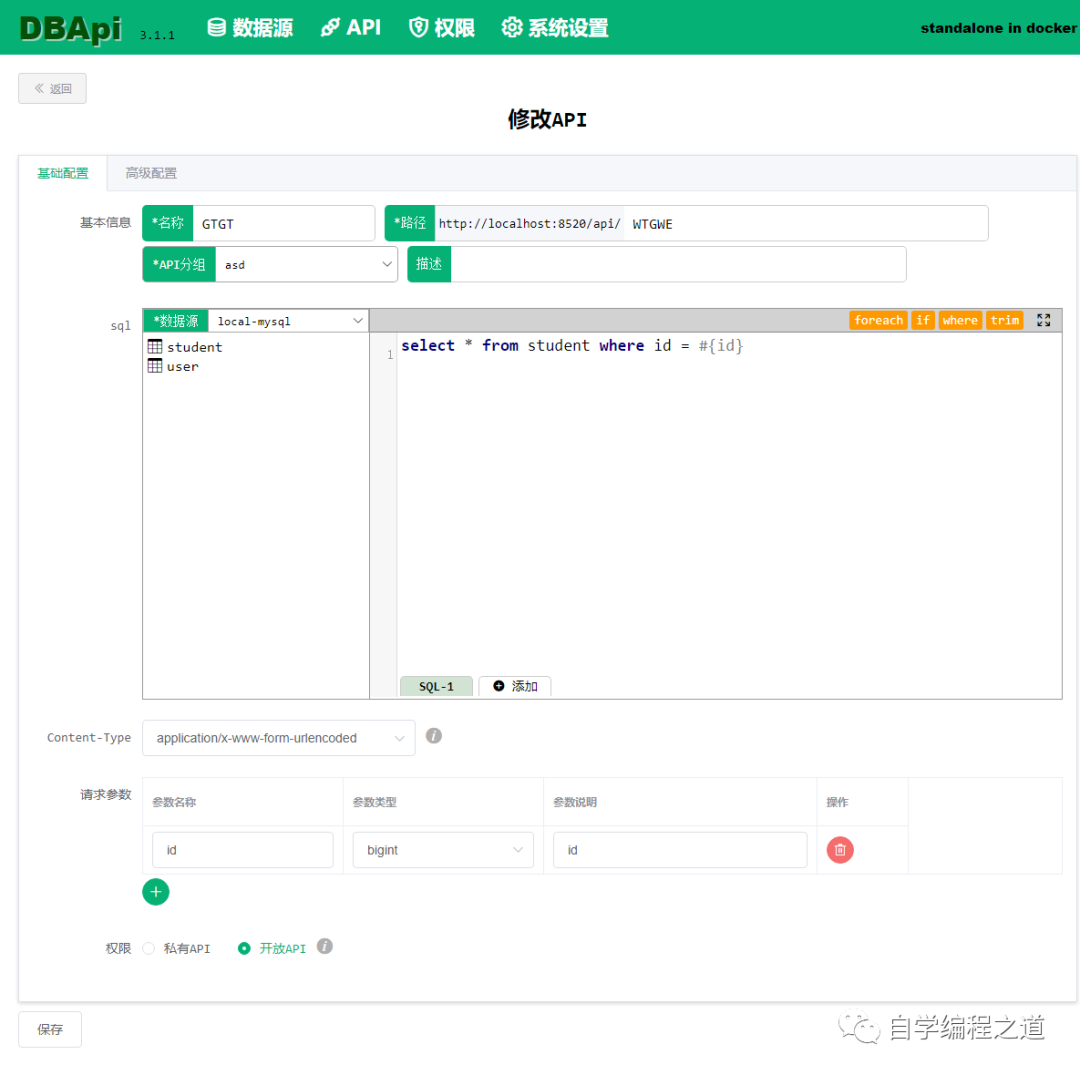Add a request parameter with green plus
The image size is (1080, 1075).
click(156, 892)
